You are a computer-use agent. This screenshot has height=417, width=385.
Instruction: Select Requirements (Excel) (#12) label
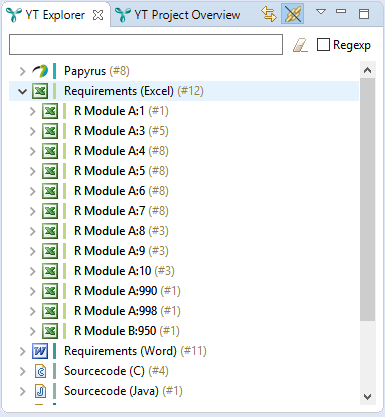134,91
